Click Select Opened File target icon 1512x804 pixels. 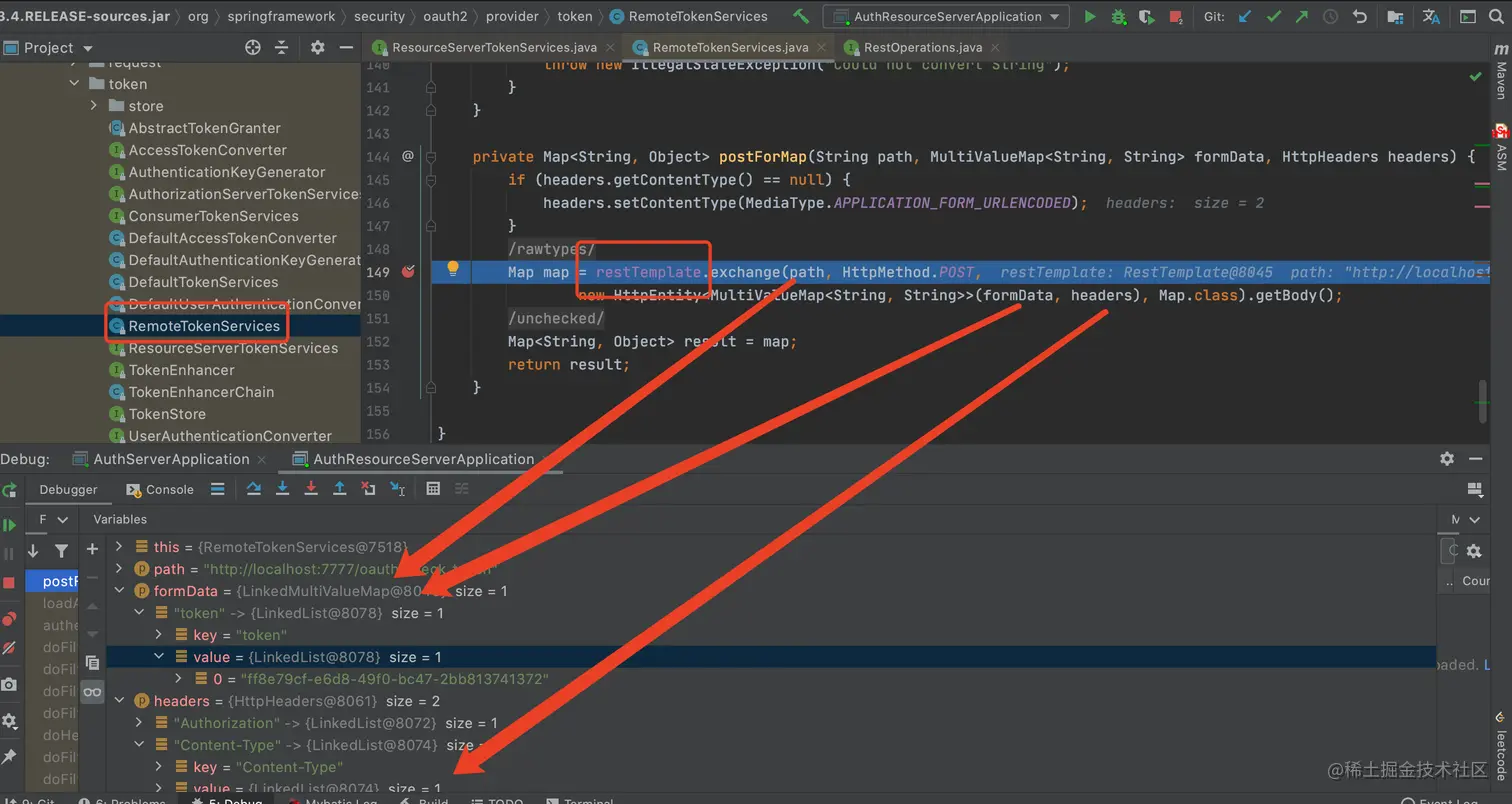click(253, 47)
